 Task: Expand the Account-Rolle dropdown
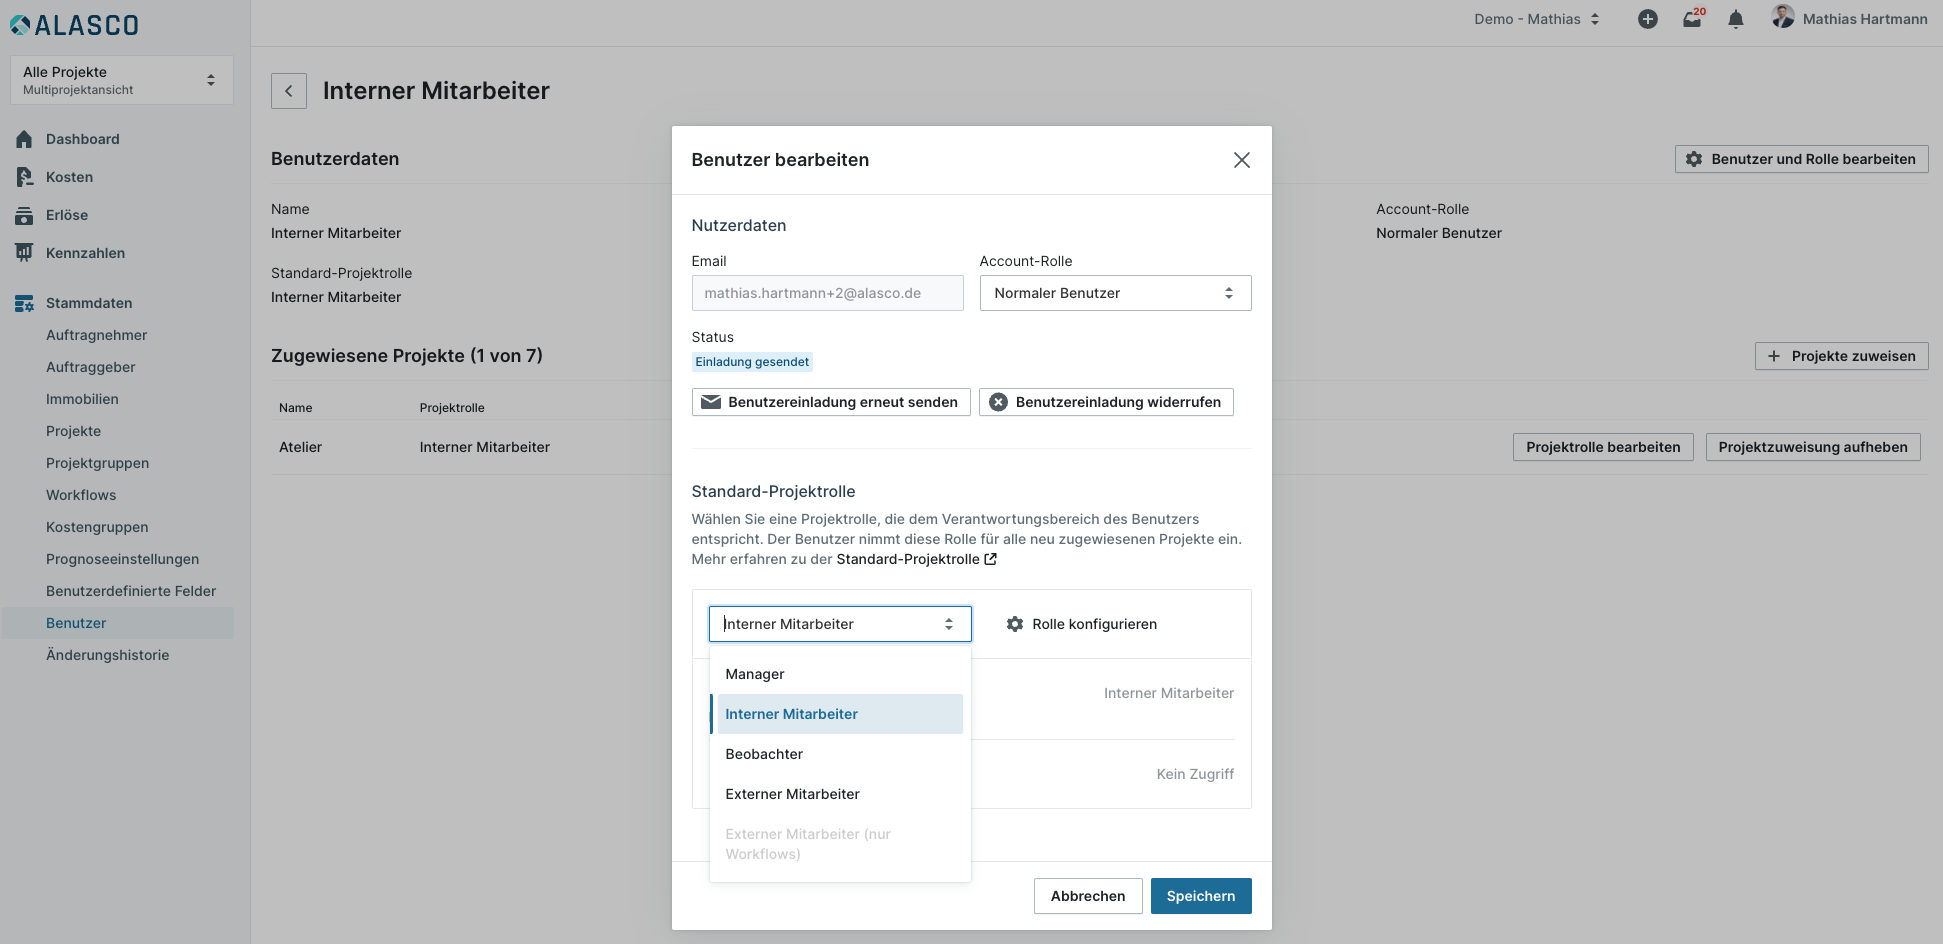point(1115,293)
